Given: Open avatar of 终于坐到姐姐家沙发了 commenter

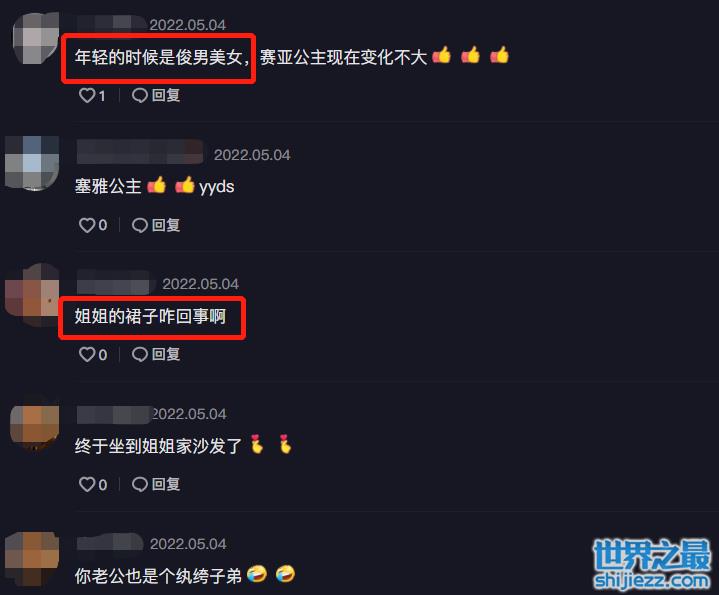Looking at the screenshot, I should point(35,424).
